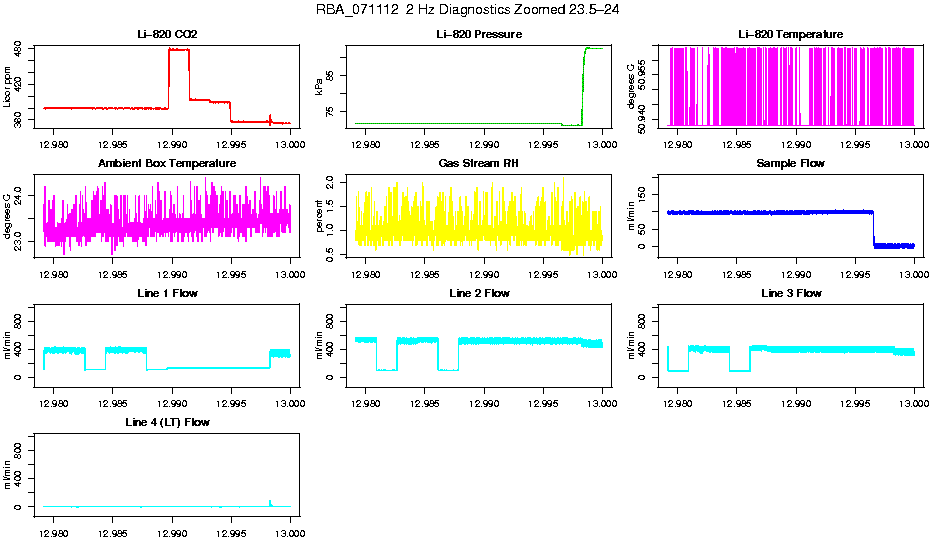
Task: Click the Line 4 (LT) Flow title
Action: tap(167, 422)
